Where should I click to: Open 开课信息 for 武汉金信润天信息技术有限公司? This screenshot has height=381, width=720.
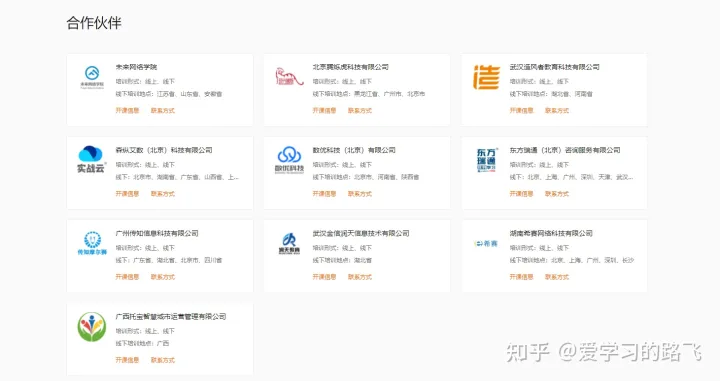click(x=324, y=277)
